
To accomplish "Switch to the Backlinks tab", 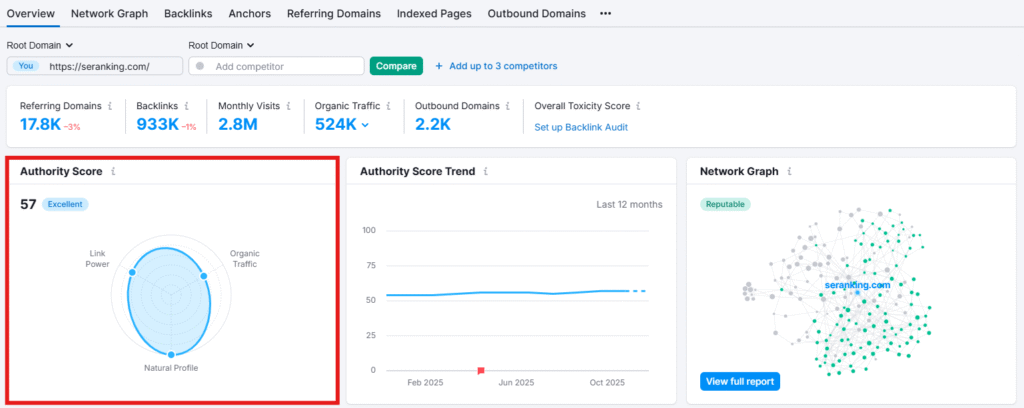I will [x=188, y=14].
